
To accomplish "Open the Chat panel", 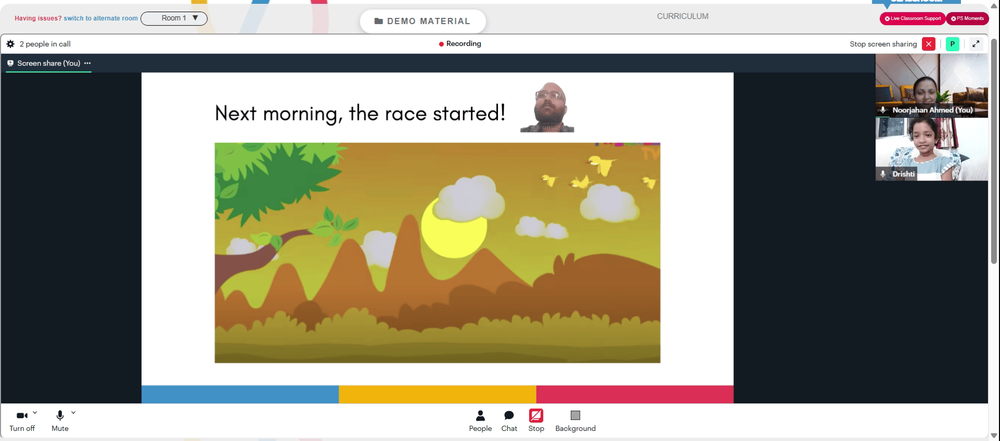I will click(x=509, y=421).
